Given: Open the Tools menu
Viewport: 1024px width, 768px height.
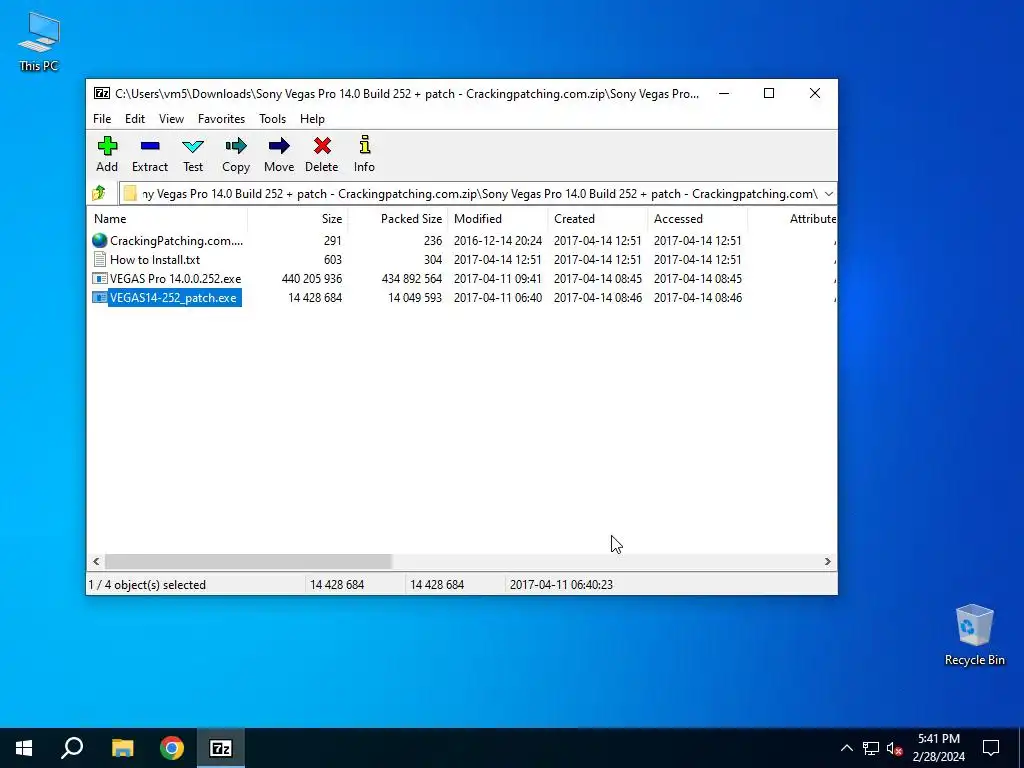Looking at the screenshot, I should (x=272, y=119).
